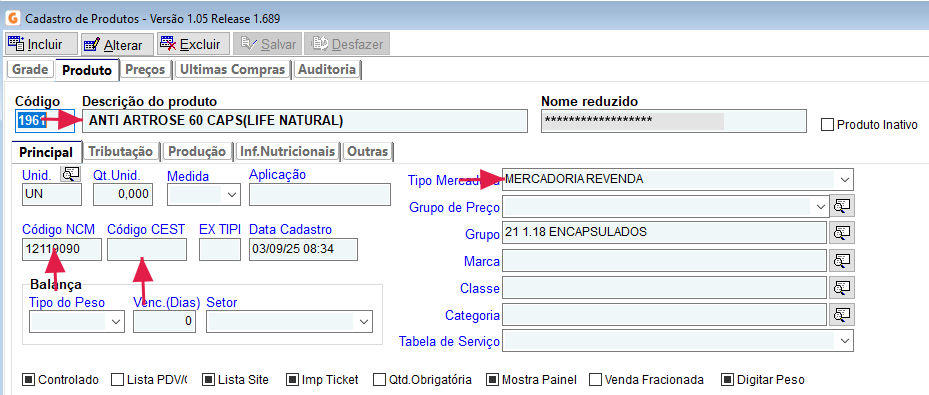Click the disabled Salvar button
The width and height of the screenshot is (929, 395).
pos(268,44)
